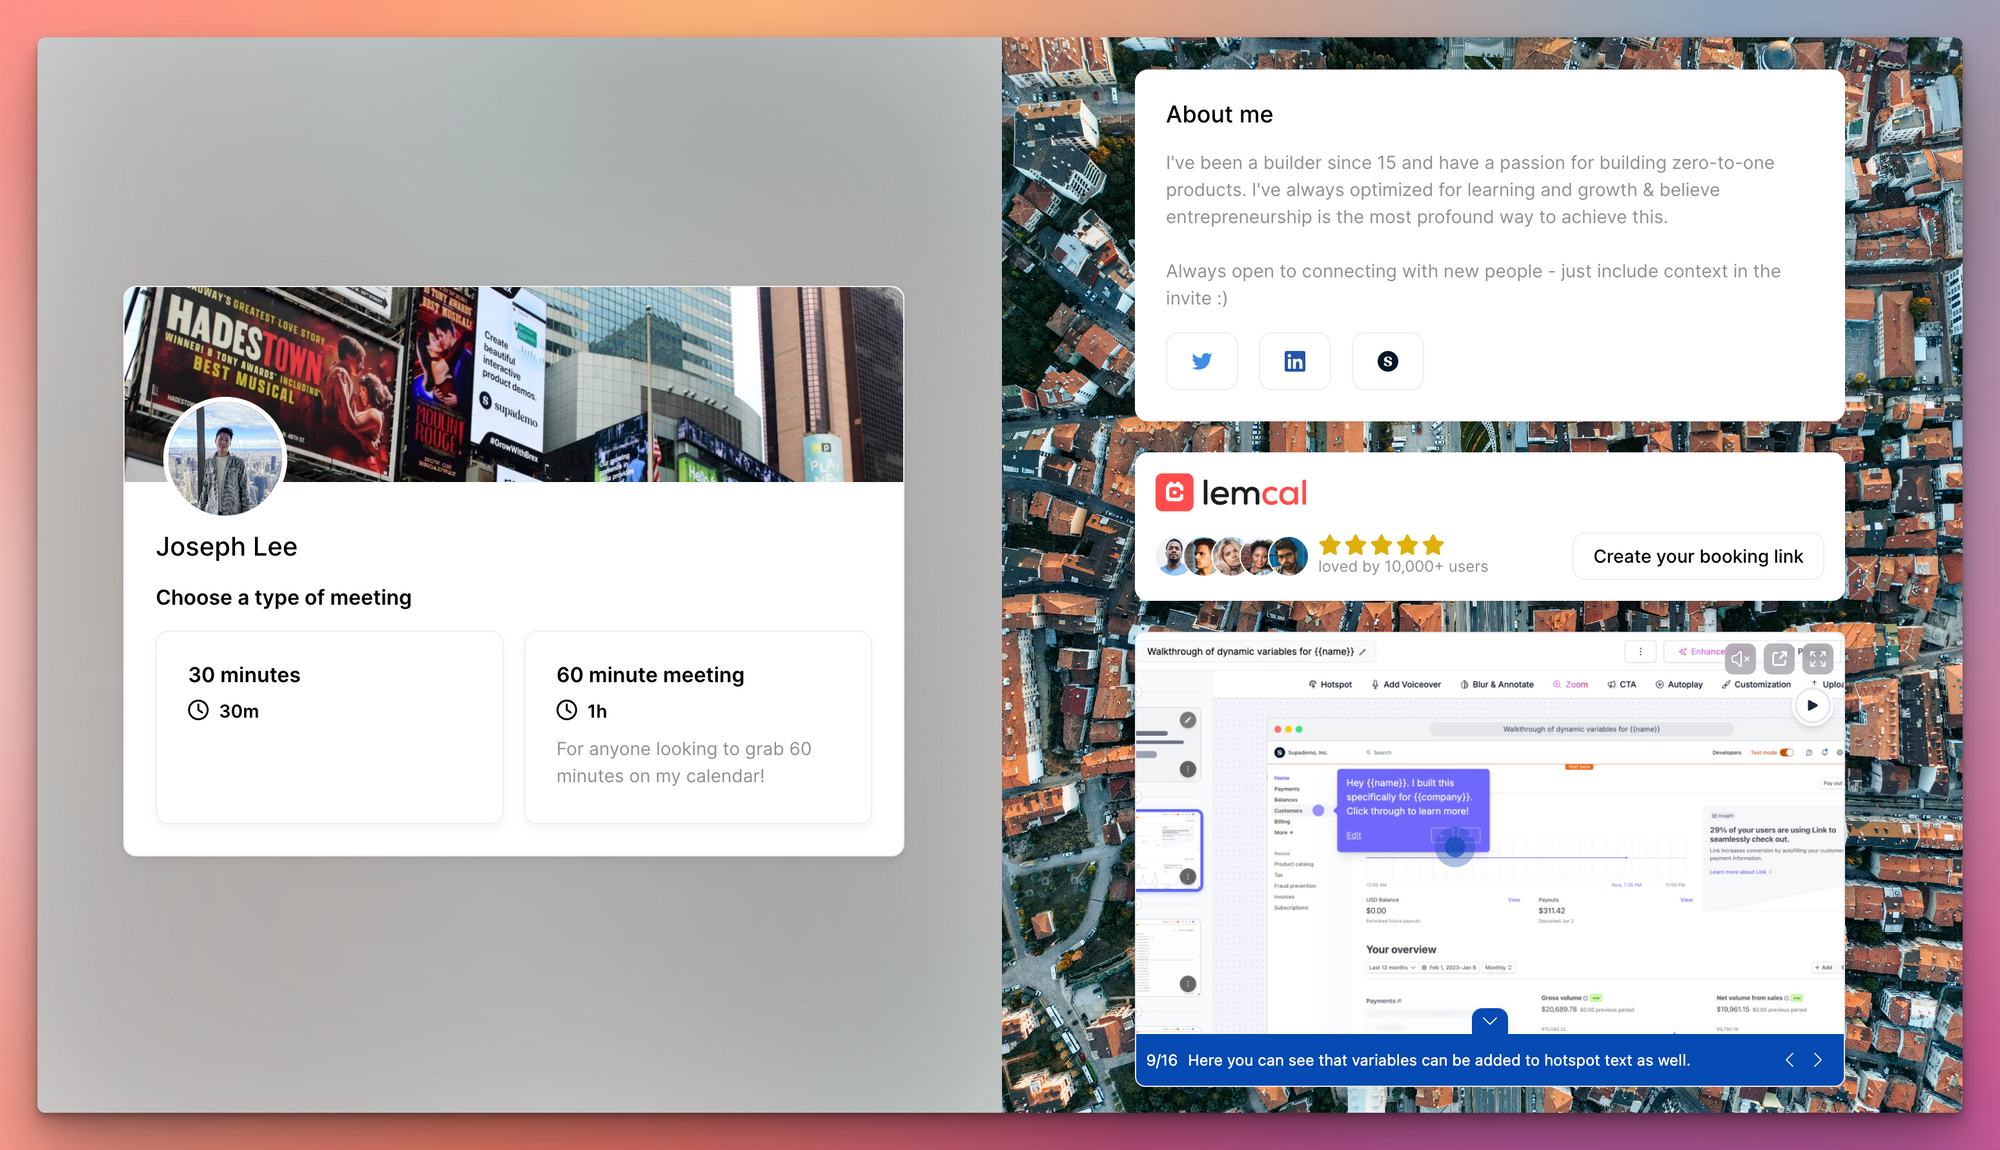Select the 30 minutes meeting card
Viewport: 2000px width, 1150px height.
329,727
